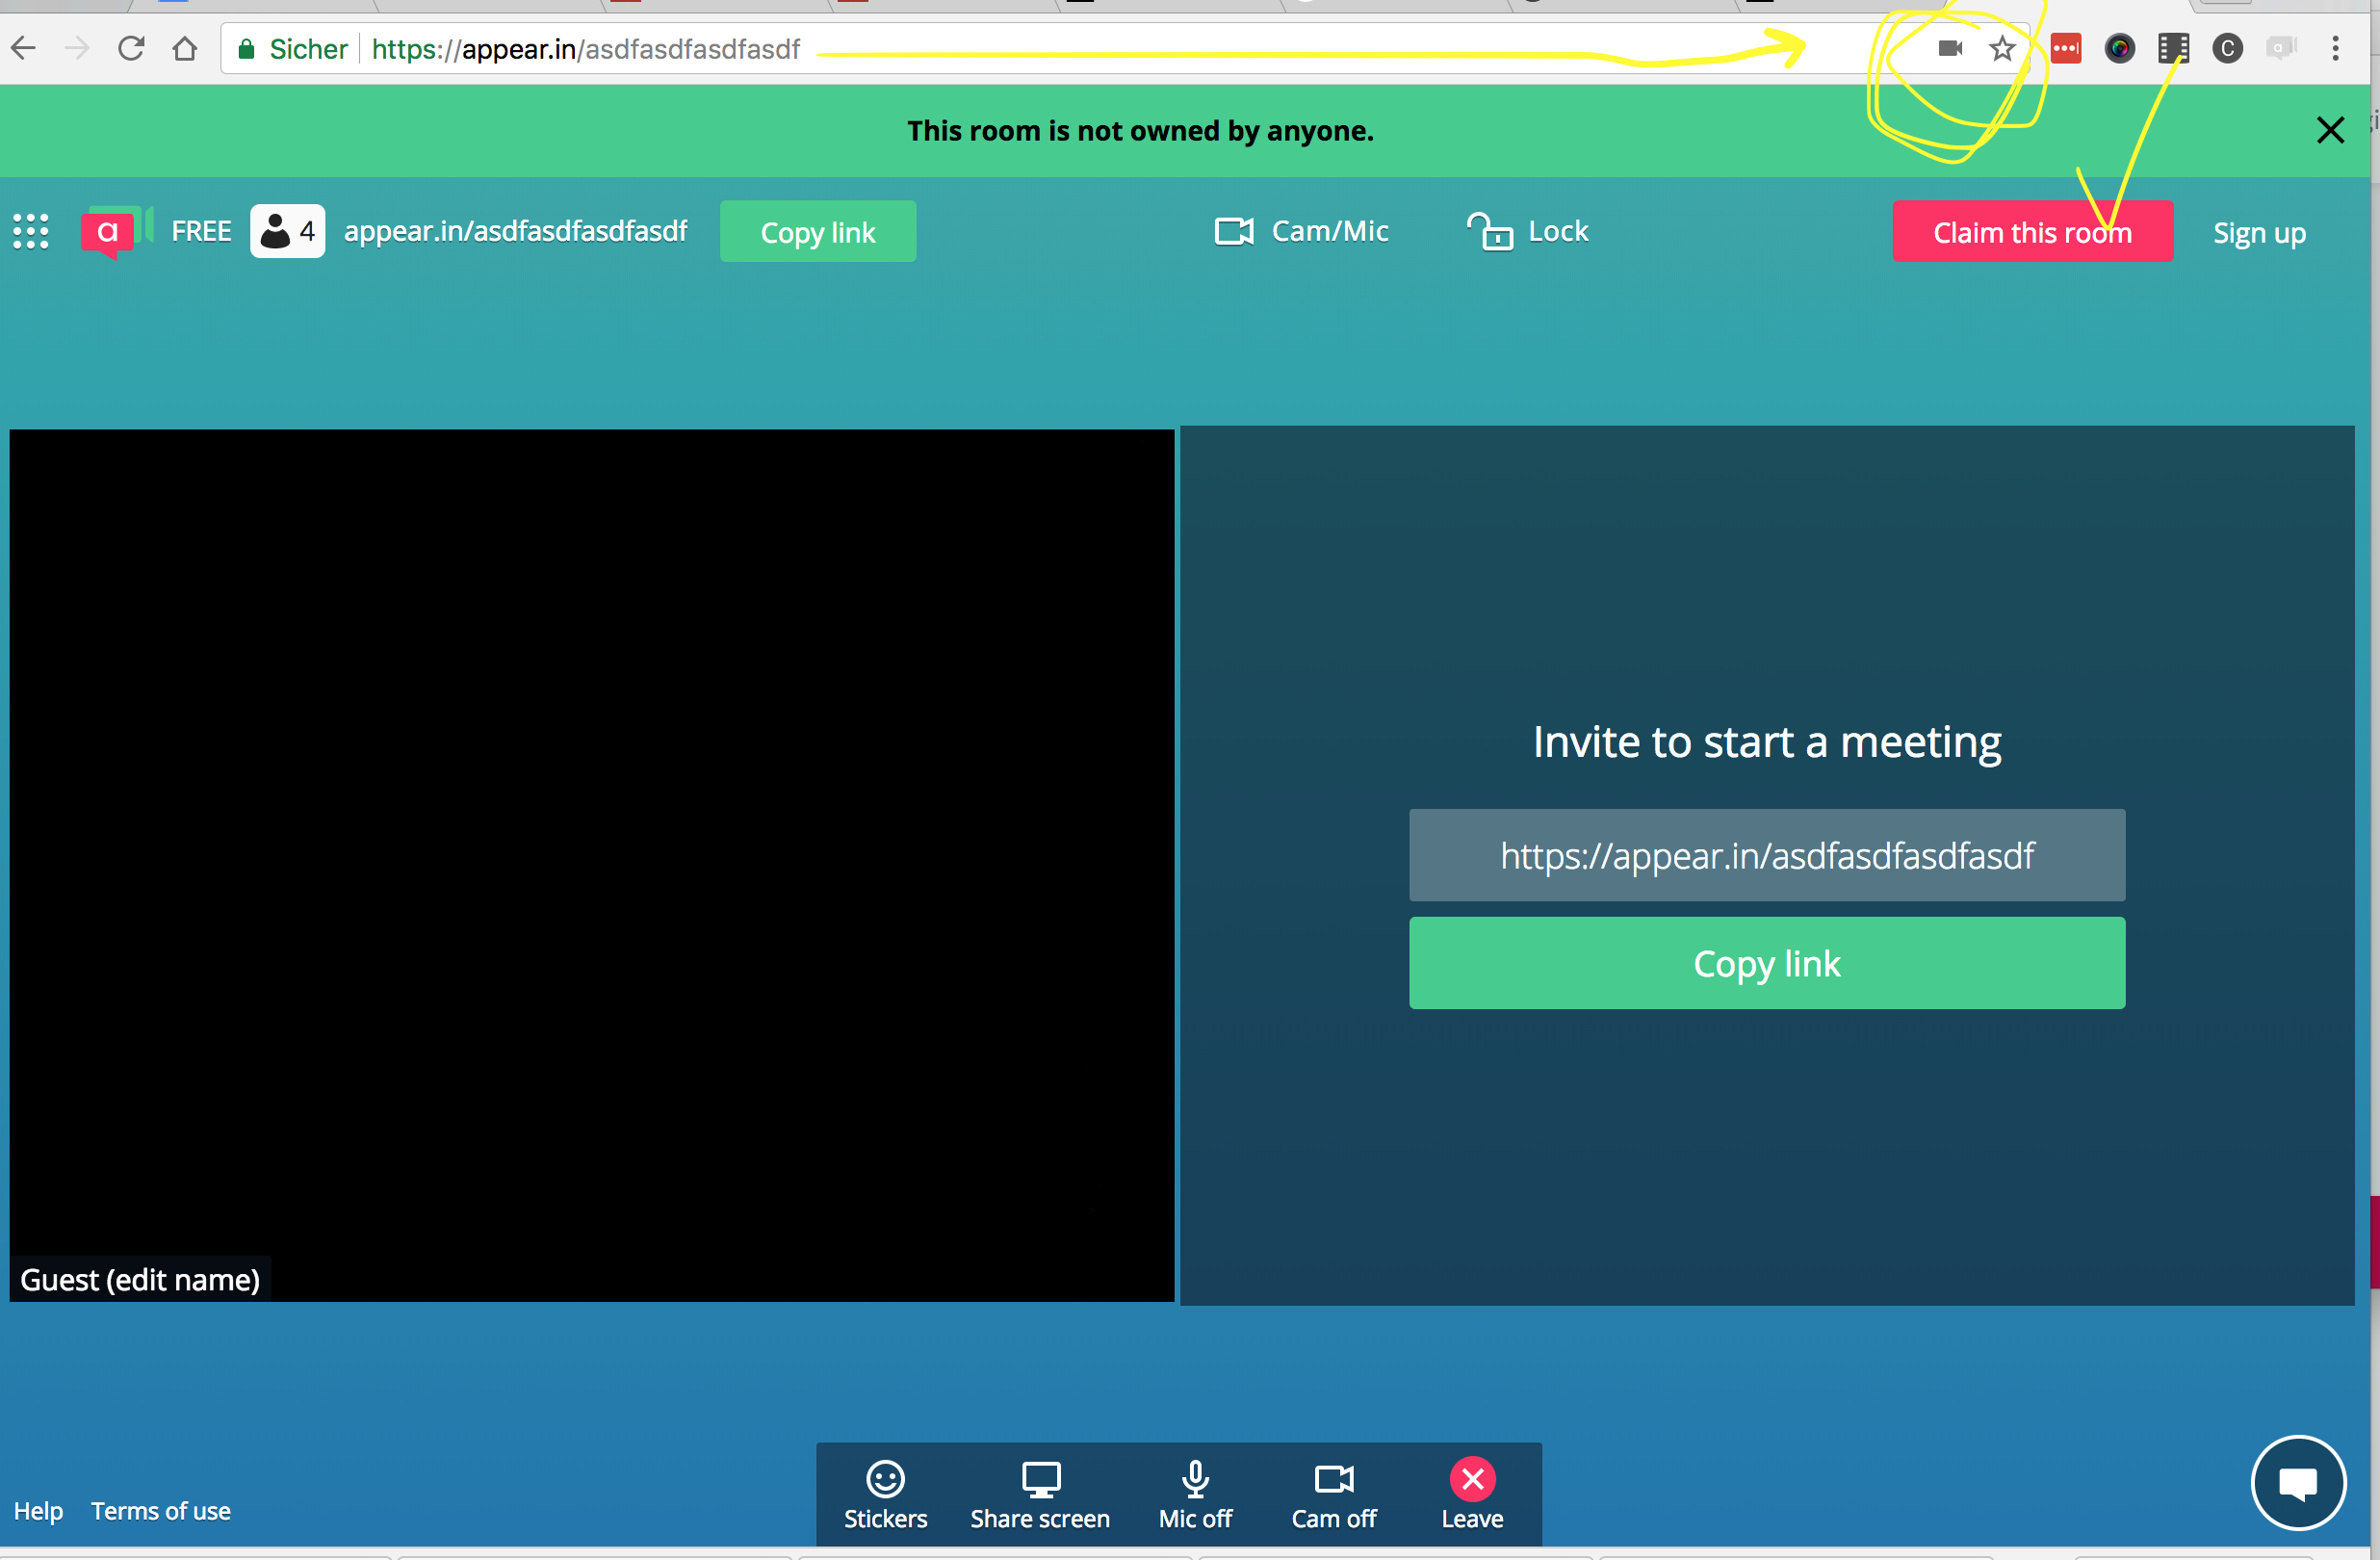Click the Invite to start a meeting heading
Screen dimensions: 2380x1560
(1768, 742)
